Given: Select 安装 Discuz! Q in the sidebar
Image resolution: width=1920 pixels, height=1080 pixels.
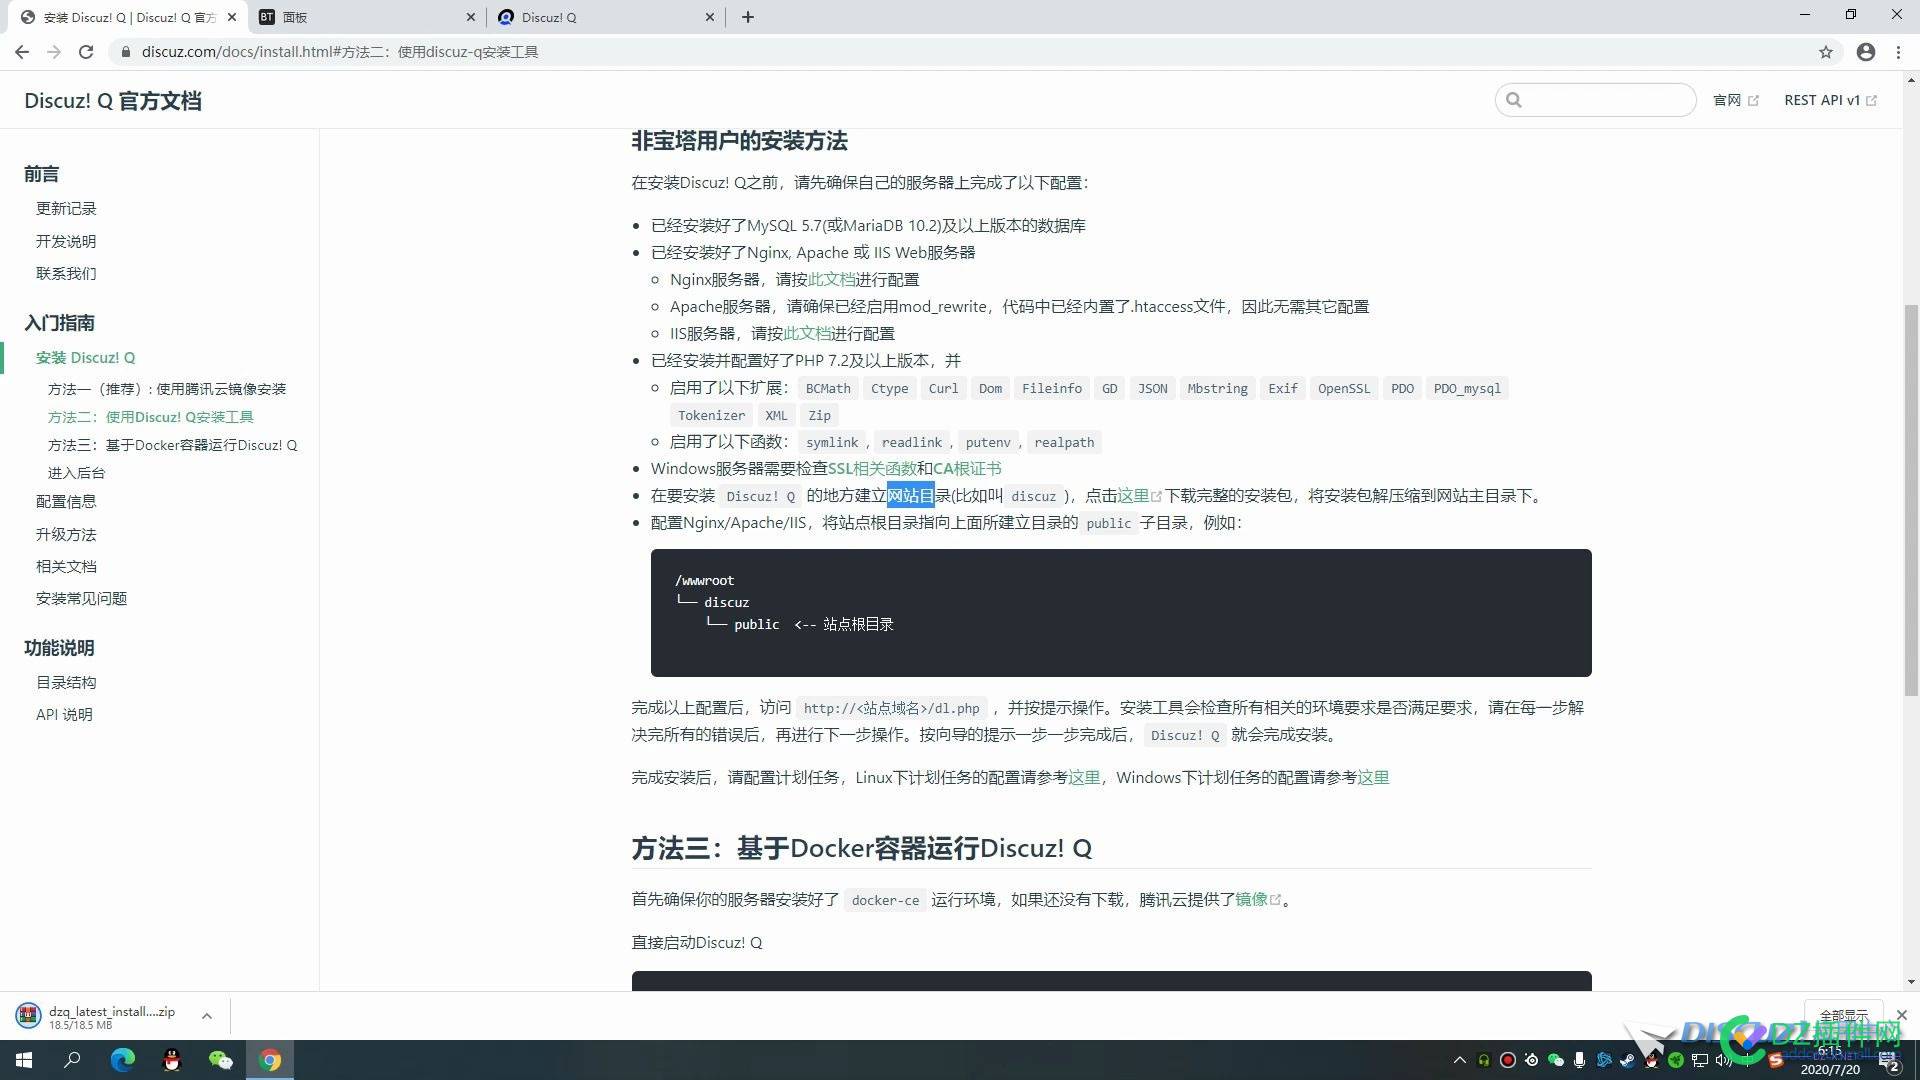Looking at the screenshot, I should pyautogui.click(x=85, y=357).
